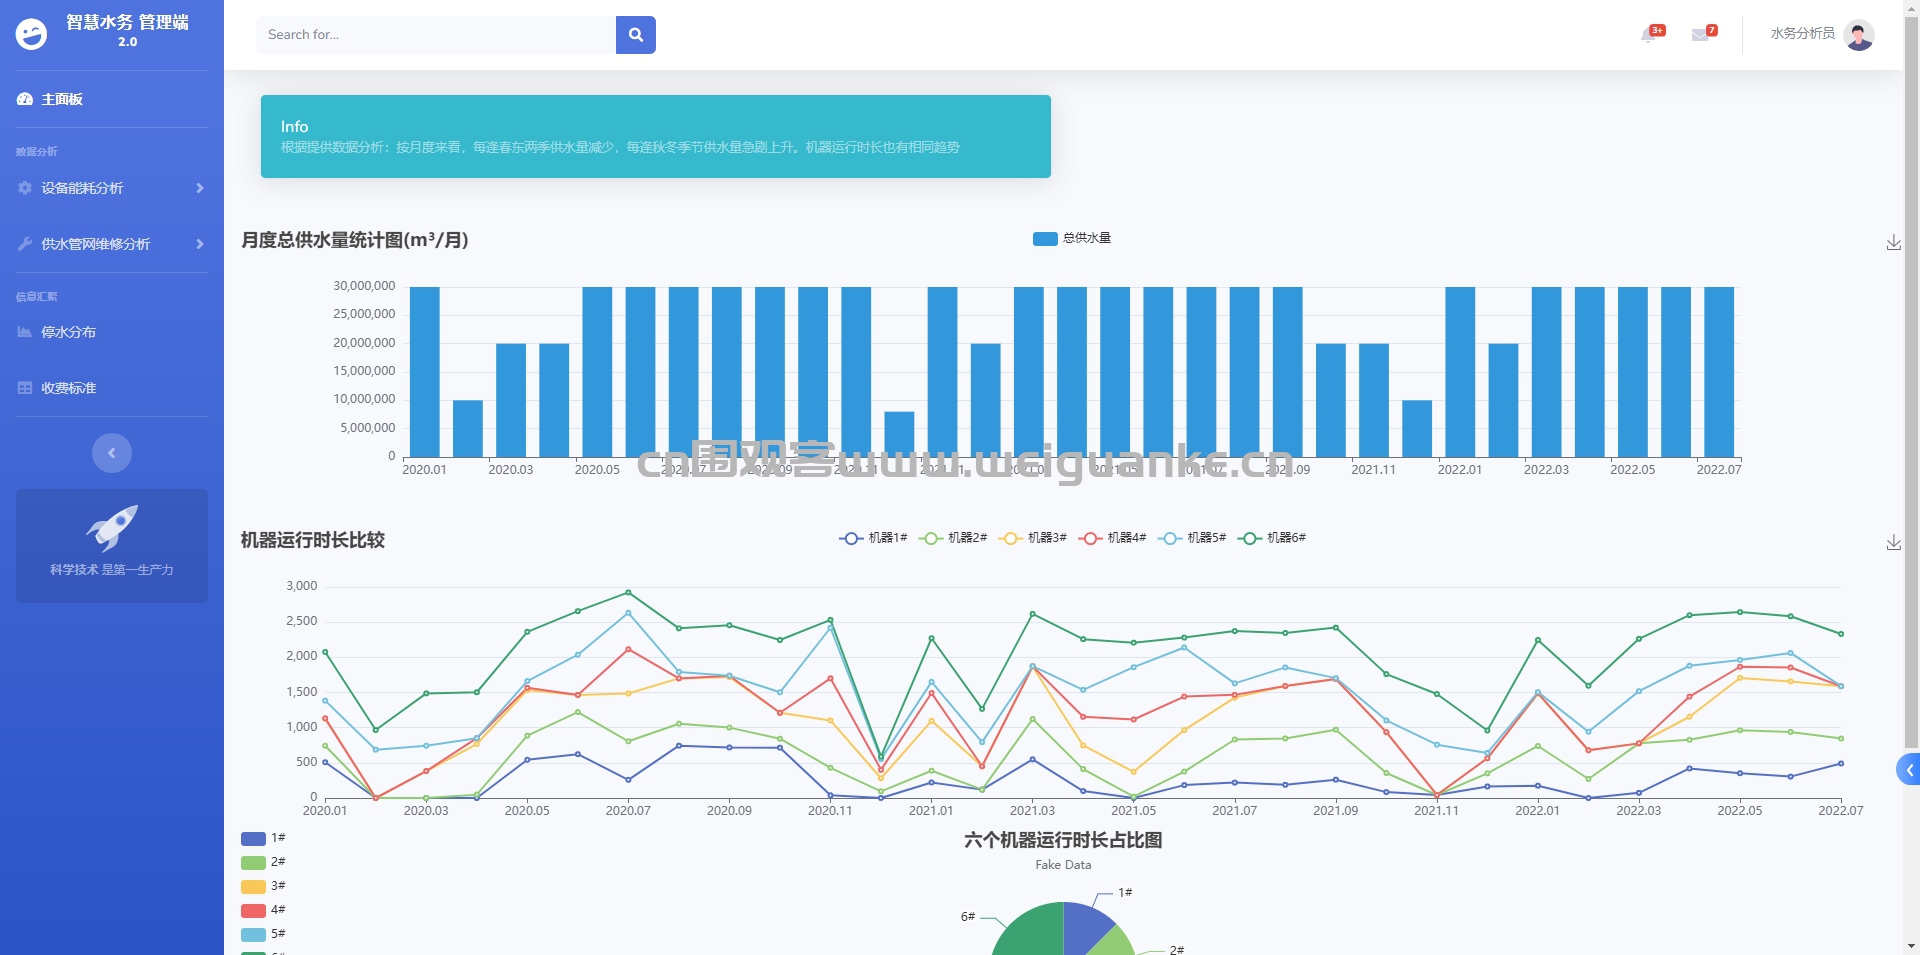Toggle pie legend item 2#
The image size is (1920, 955).
264,862
